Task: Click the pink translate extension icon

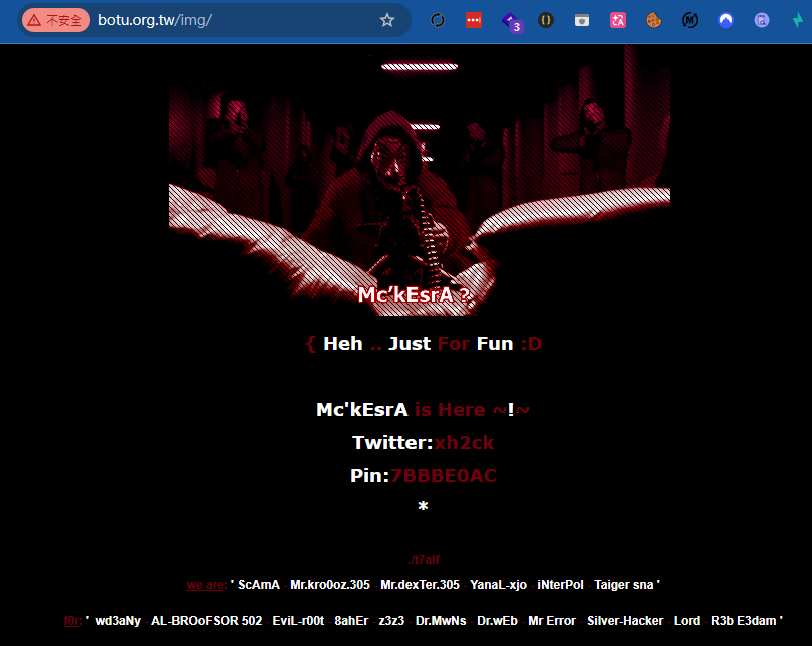Action: click(618, 20)
